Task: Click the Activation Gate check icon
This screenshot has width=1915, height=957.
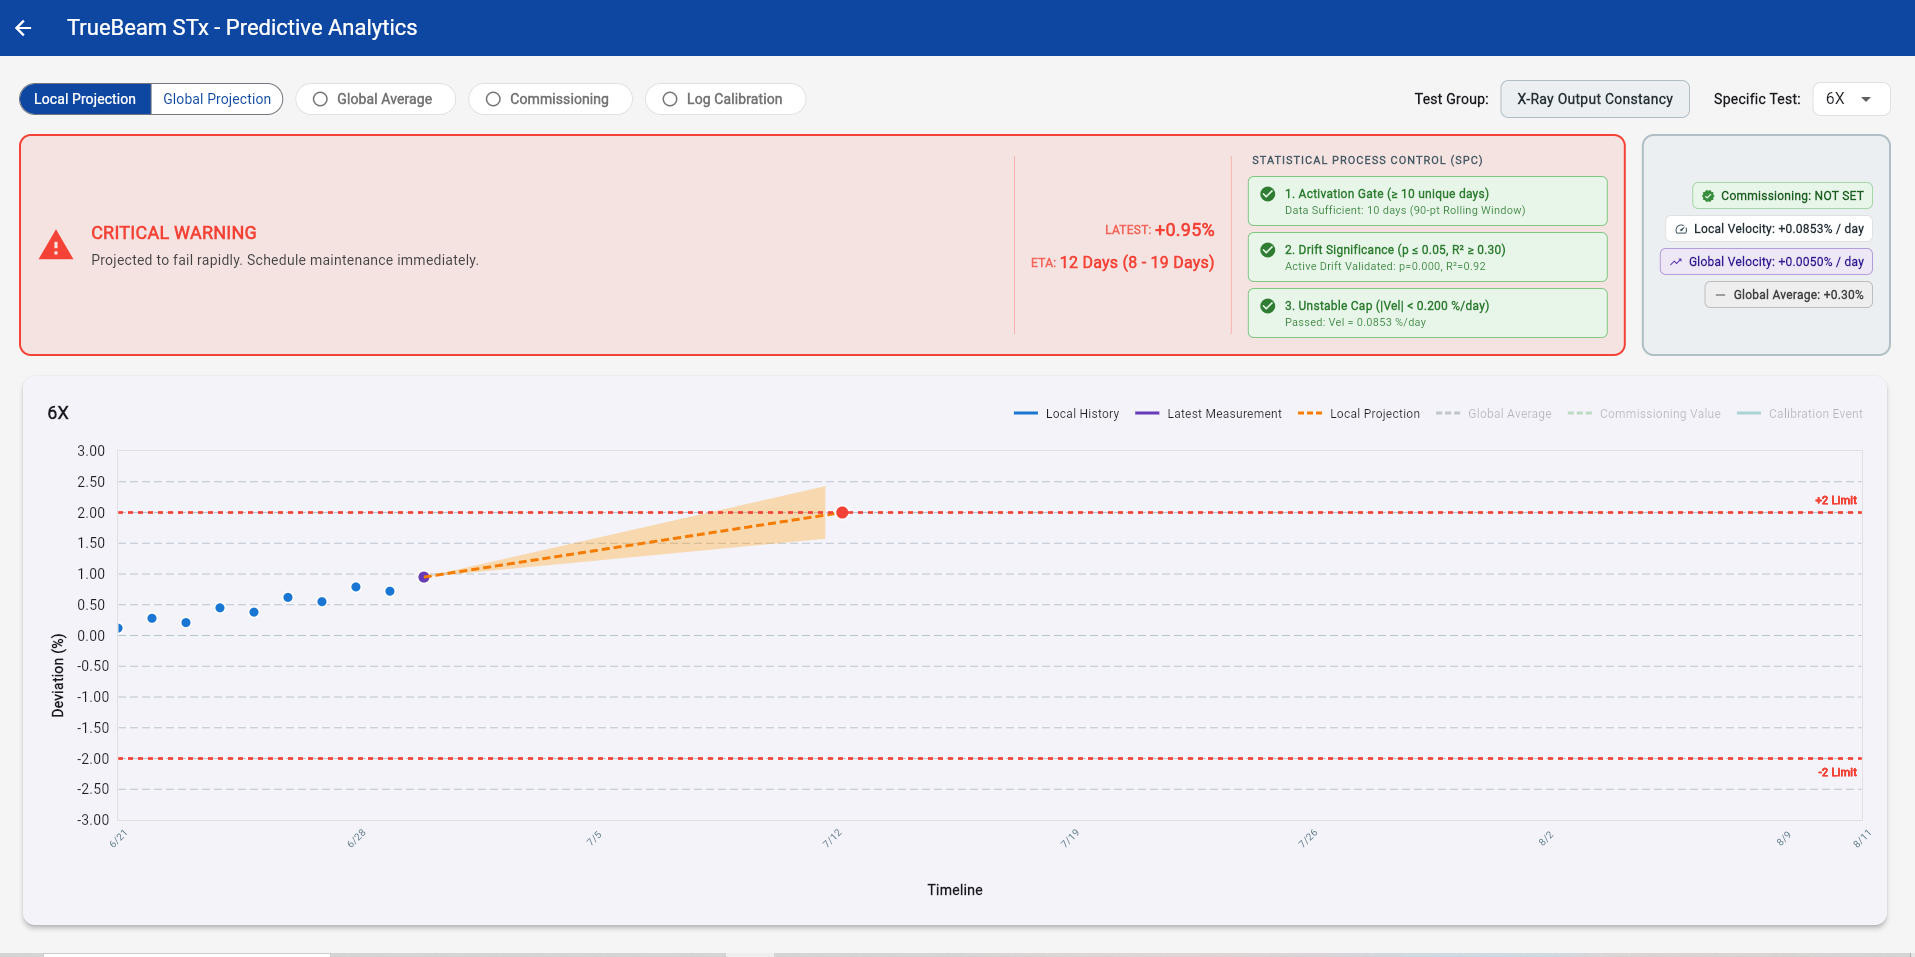Action: pyautogui.click(x=1268, y=194)
